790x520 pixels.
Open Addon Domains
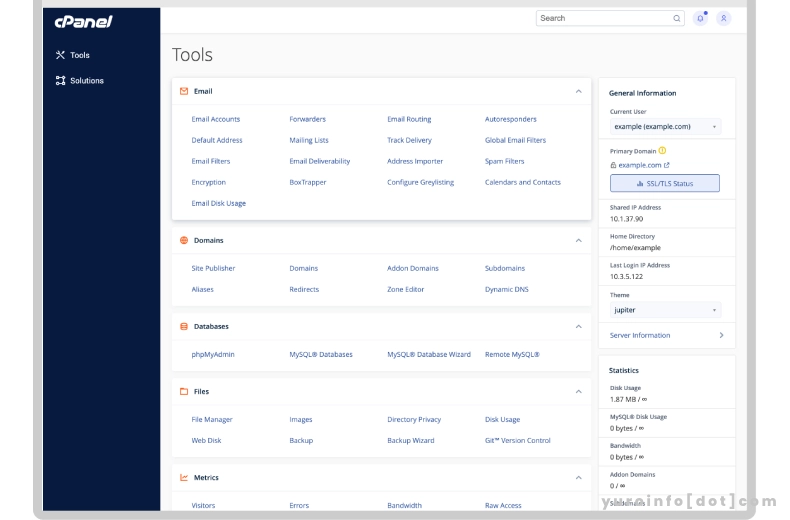tap(413, 268)
